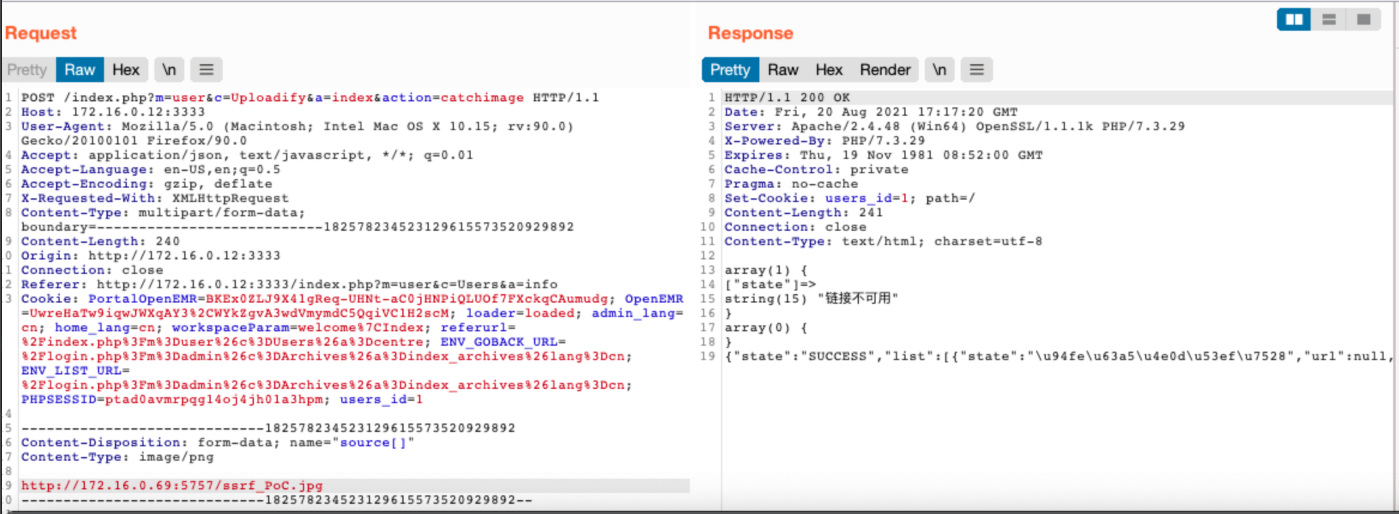Click the boundary= value line in request

point(297,227)
